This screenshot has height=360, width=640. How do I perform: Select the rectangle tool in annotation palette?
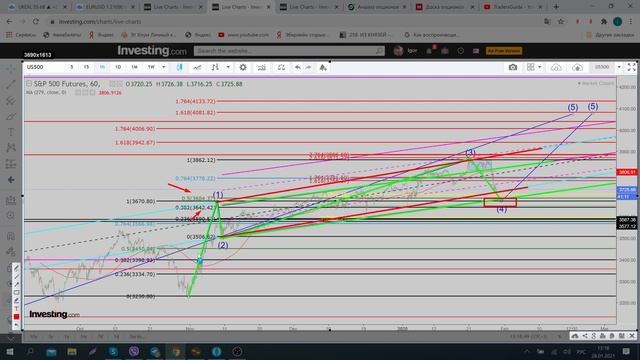pos(16,293)
